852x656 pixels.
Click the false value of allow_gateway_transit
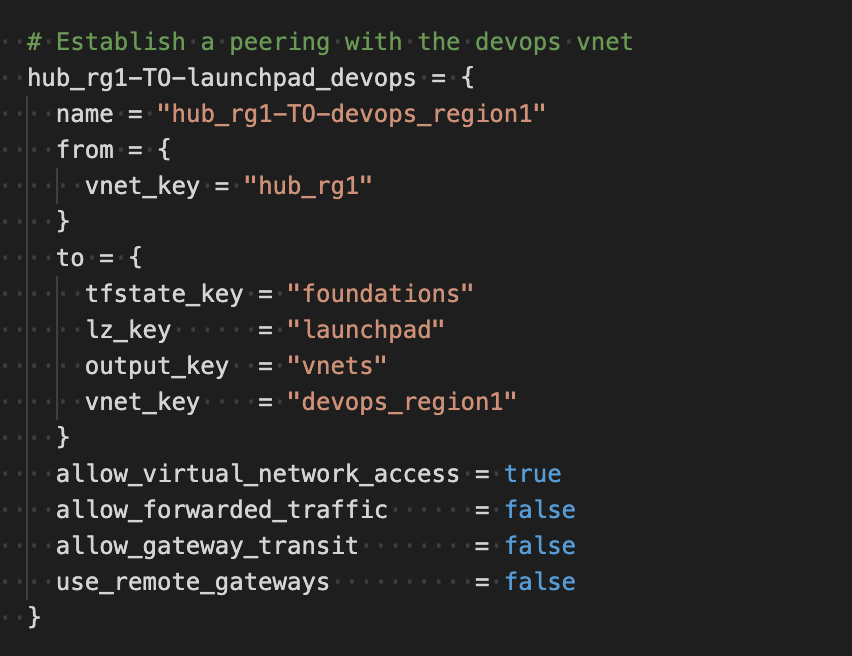pos(540,546)
